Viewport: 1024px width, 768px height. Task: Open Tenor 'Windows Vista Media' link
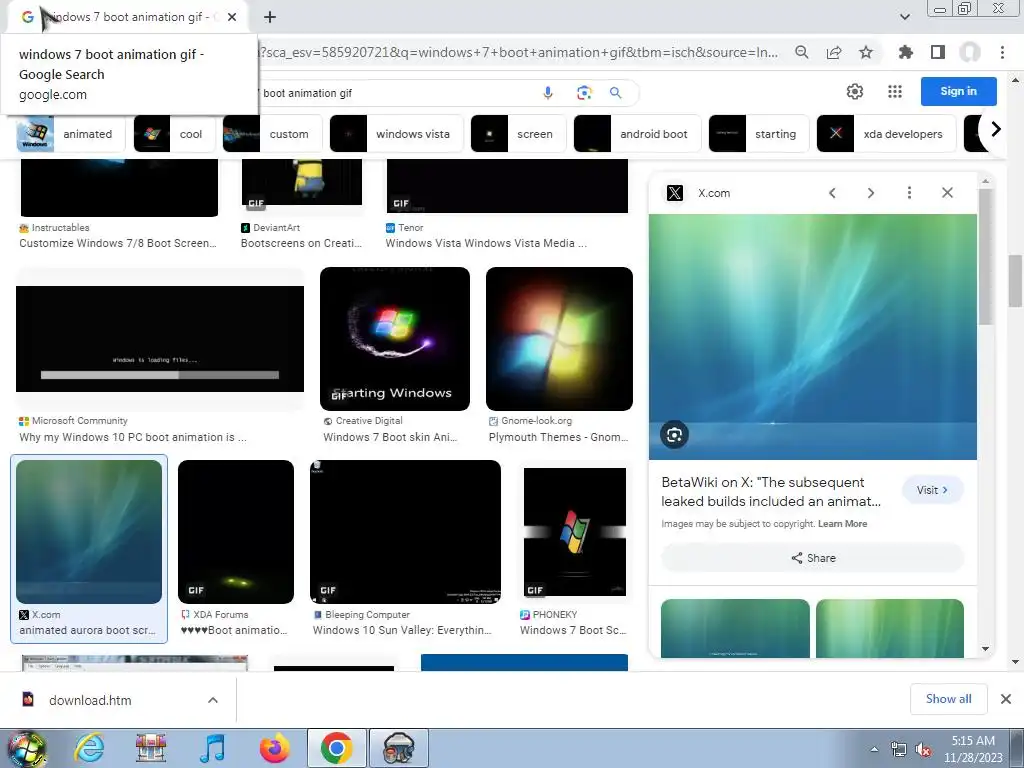pyautogui.click(x=486, y=243)
